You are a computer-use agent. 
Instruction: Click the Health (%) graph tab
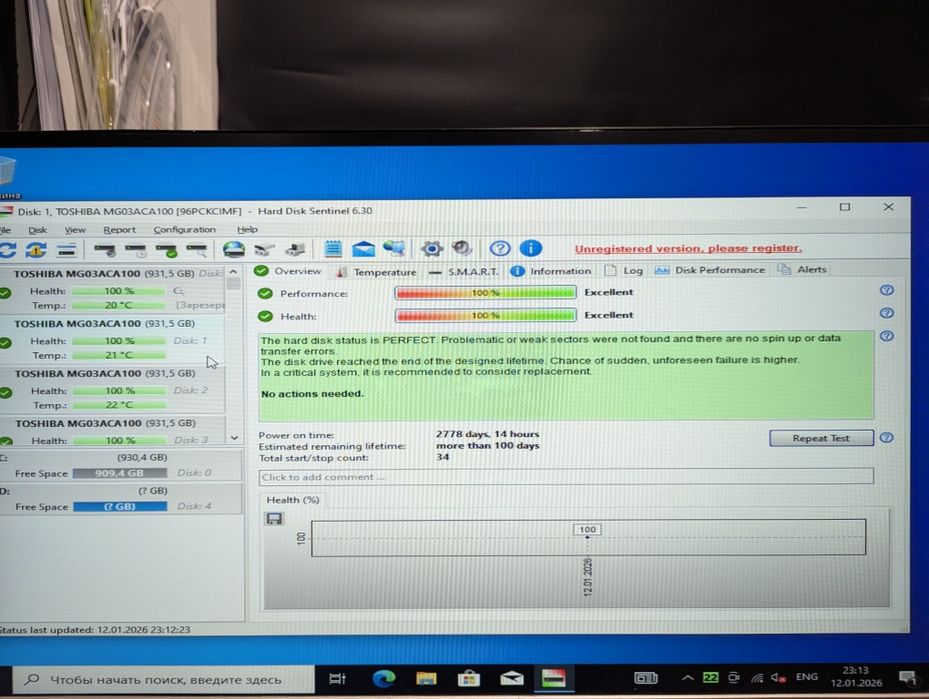(293, 500)
